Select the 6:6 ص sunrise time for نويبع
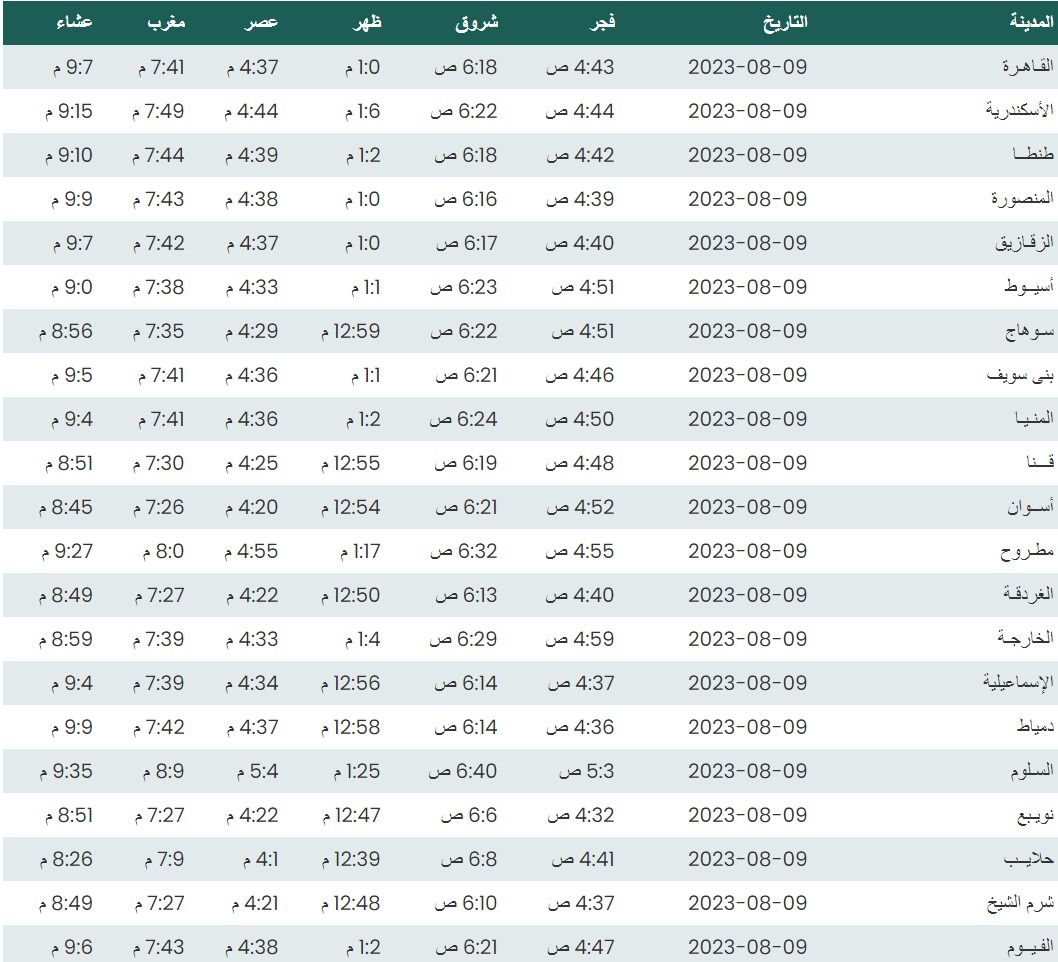1058x962 pixels. tap(467, 815)
